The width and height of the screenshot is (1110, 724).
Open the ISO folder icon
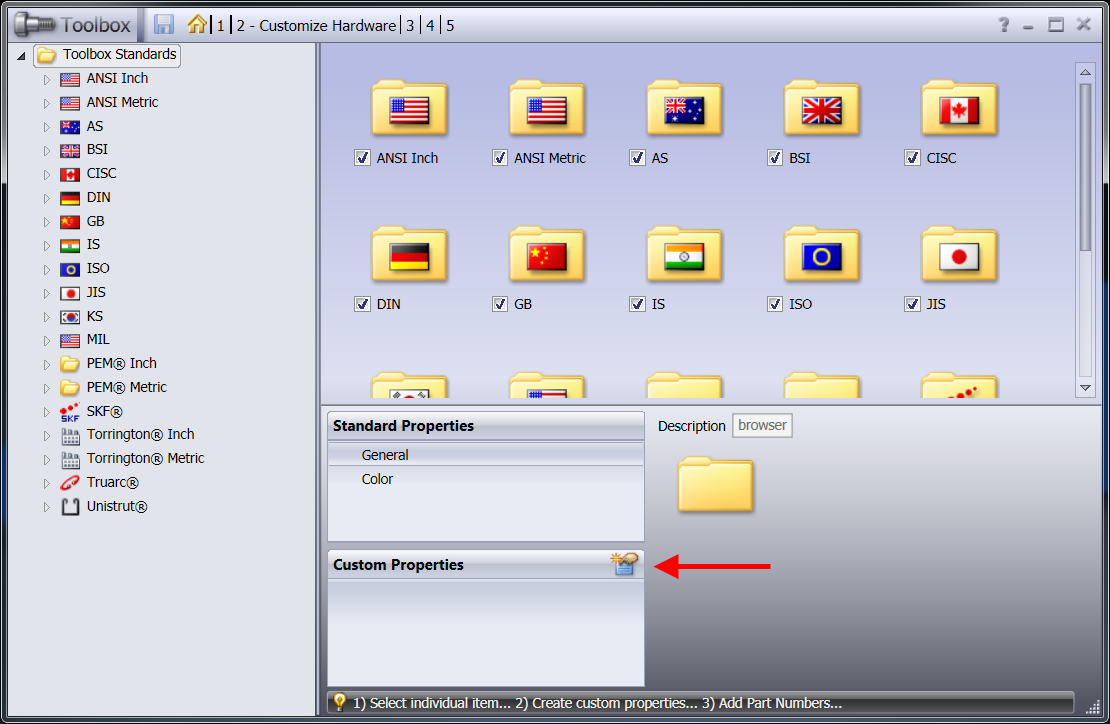click(821, 255)
